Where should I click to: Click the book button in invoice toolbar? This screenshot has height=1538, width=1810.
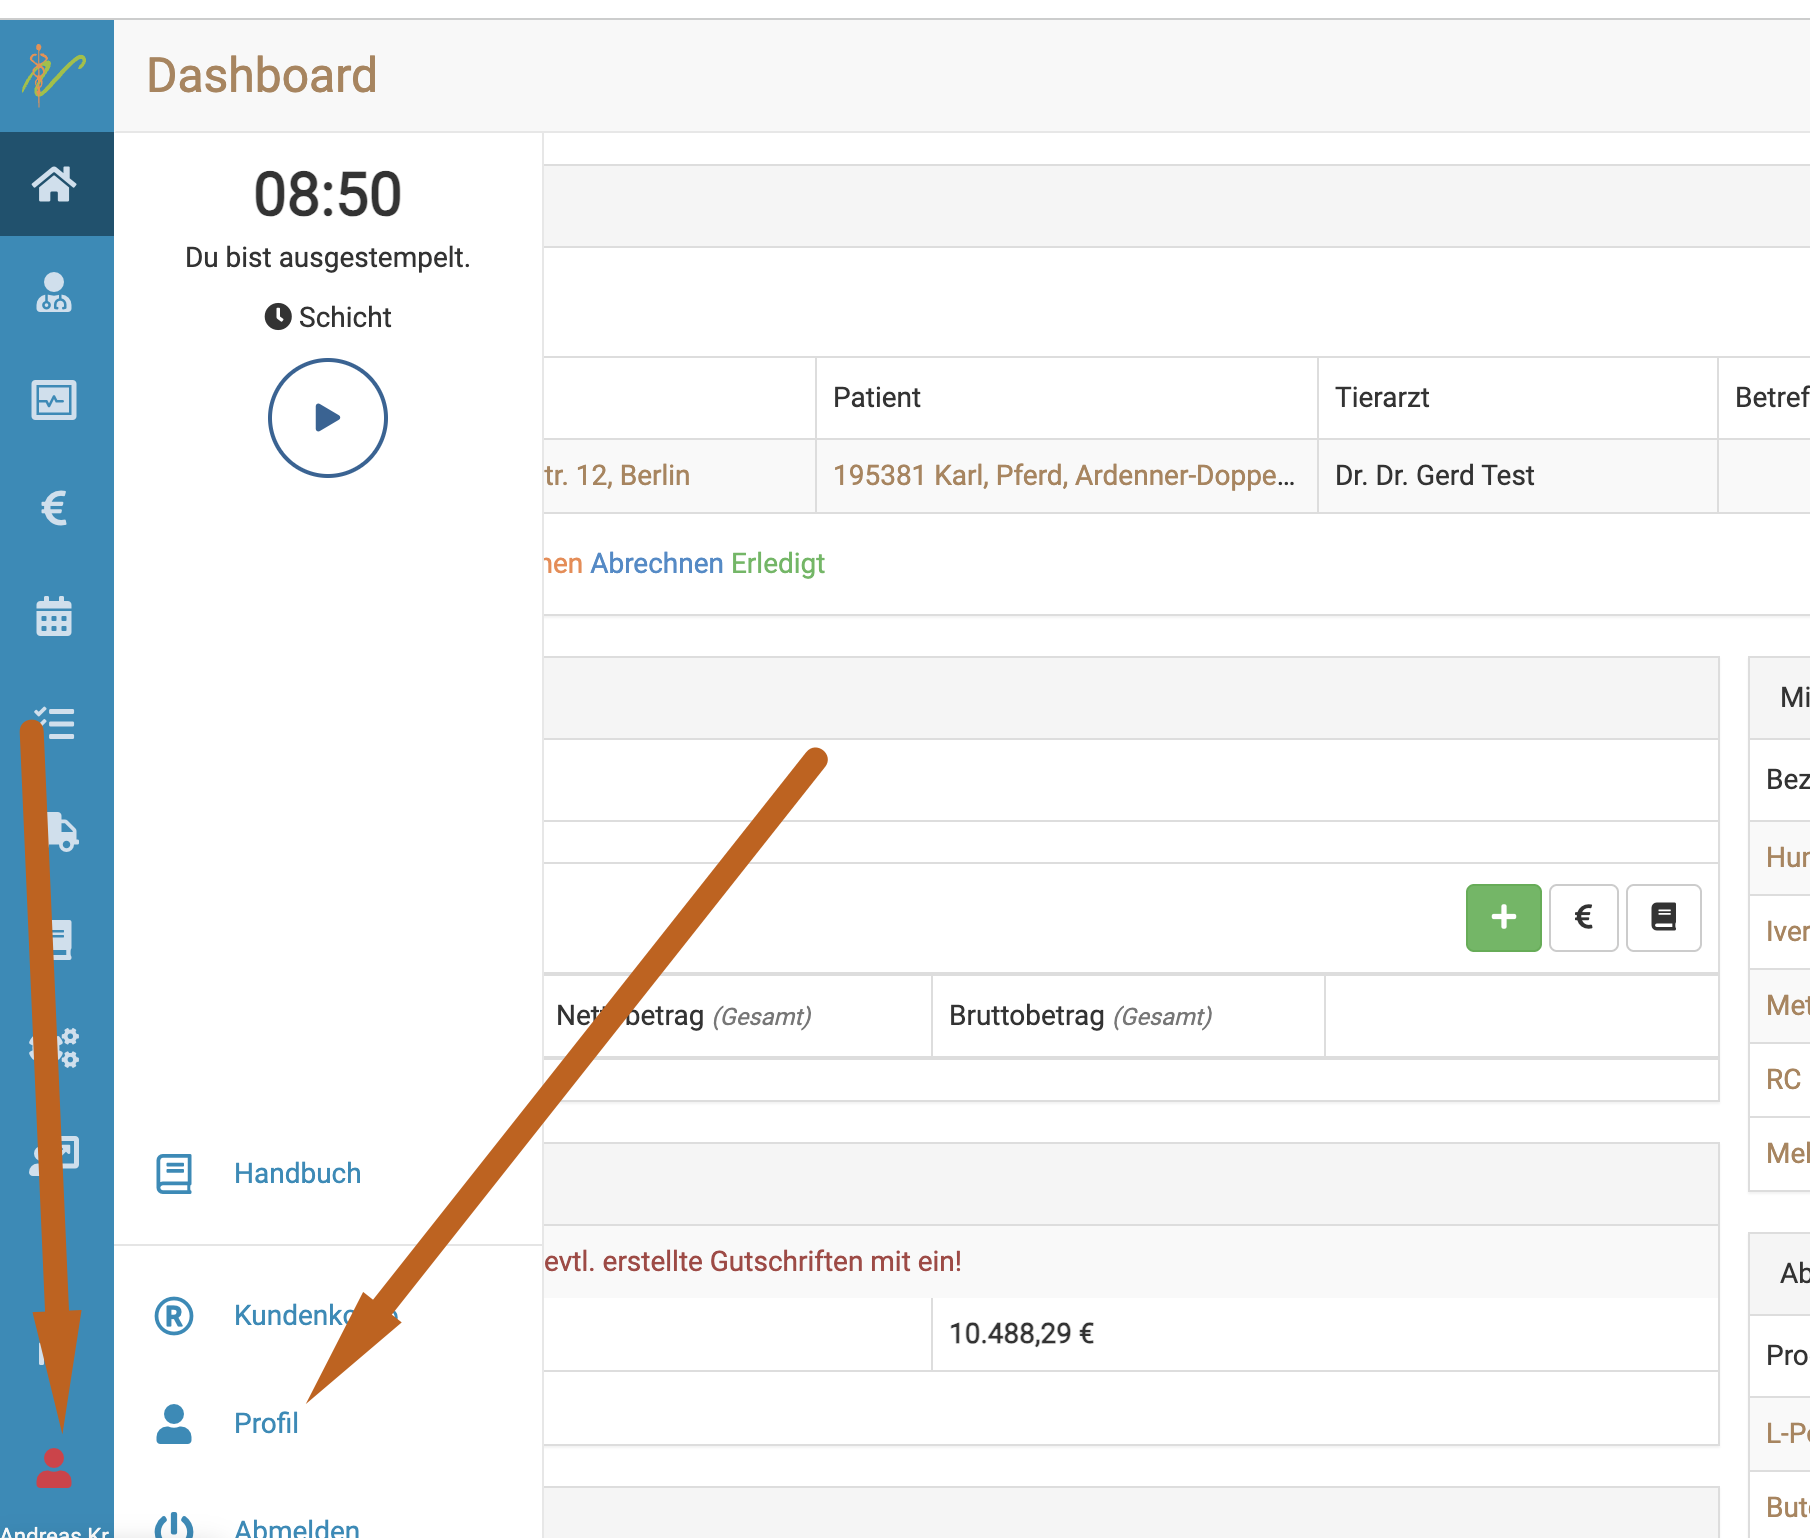pyautogui.click(x=1663, y=917)
